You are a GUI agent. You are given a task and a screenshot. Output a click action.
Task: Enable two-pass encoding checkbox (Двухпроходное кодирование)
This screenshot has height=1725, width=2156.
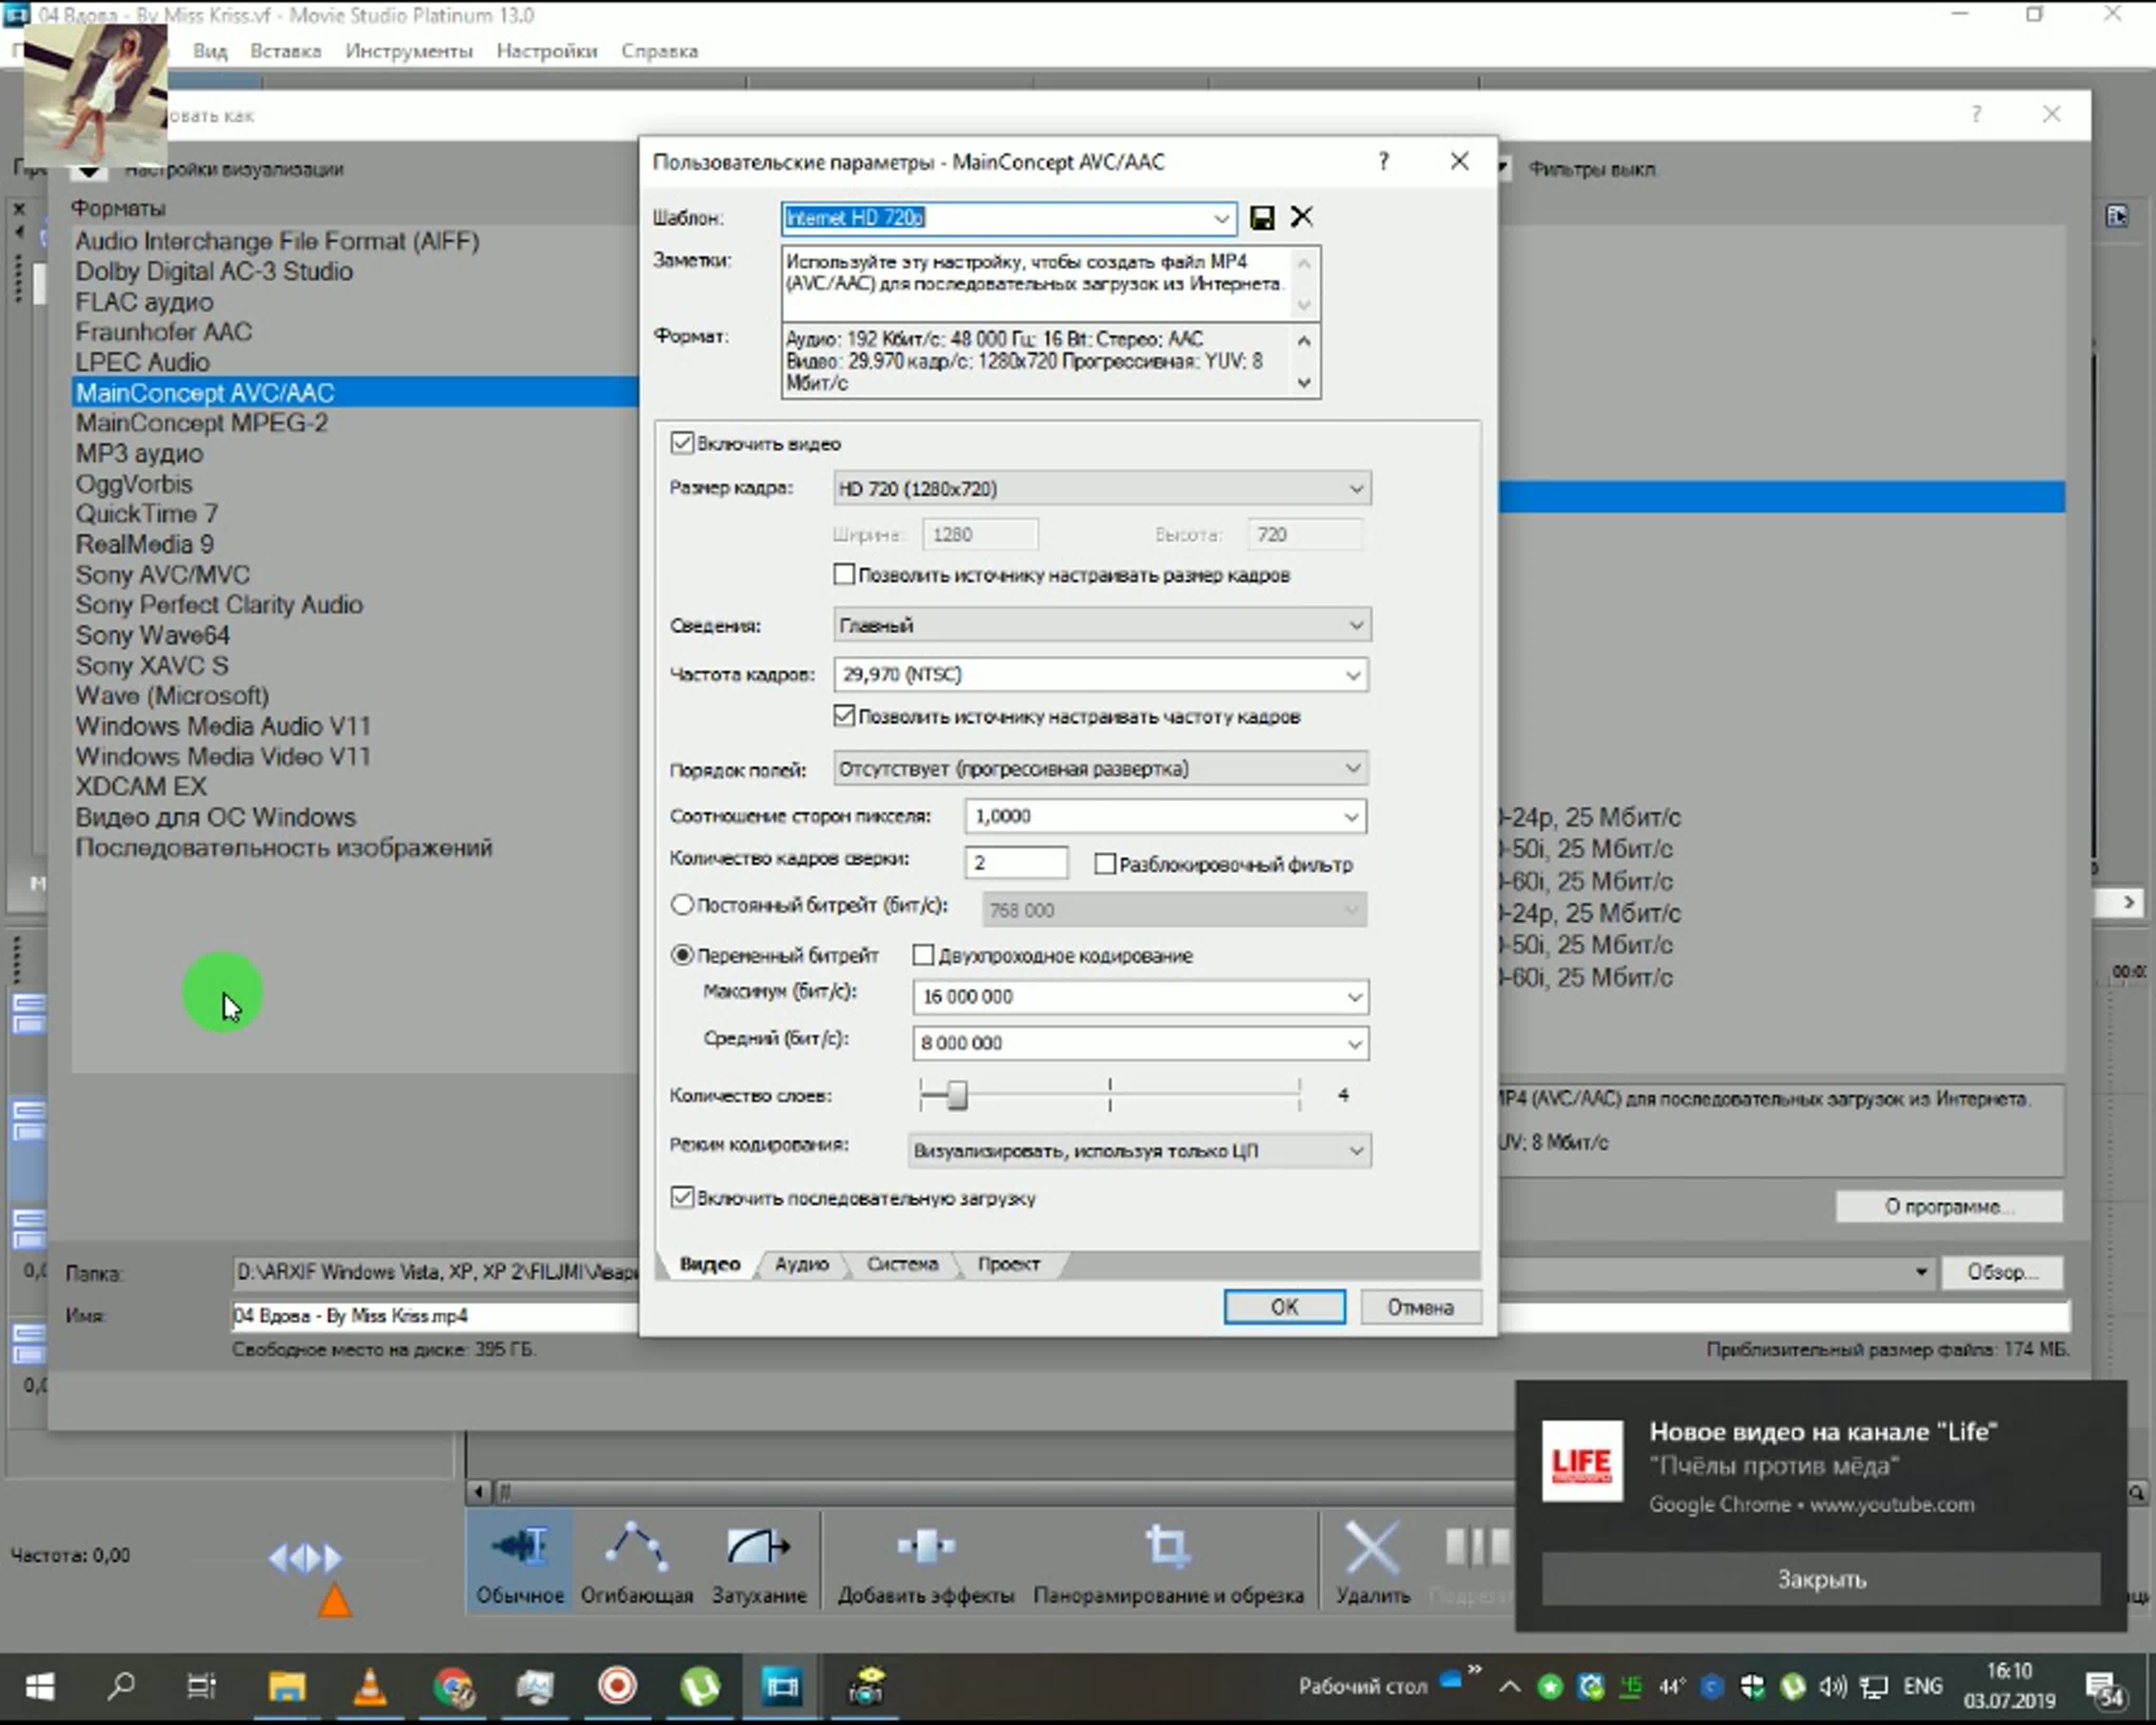tap(923, 955)
